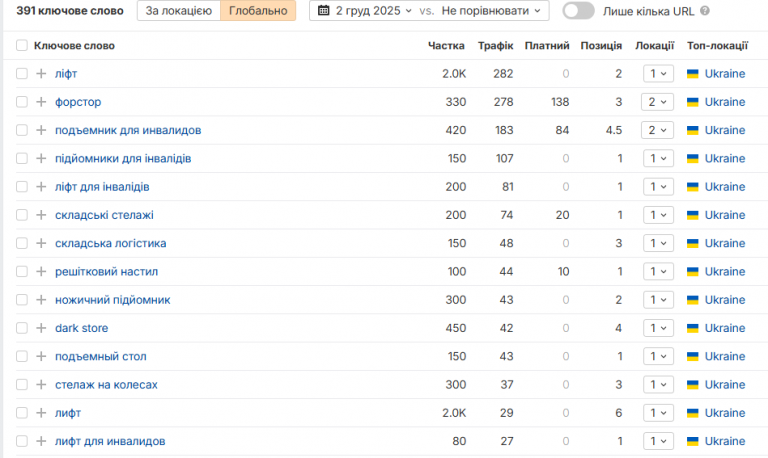Click Ukraine flag icon in ліфт row
Image resolution: width=768 pixels, height=458 pixels.
pyautogui.click(x=693, y=74)
